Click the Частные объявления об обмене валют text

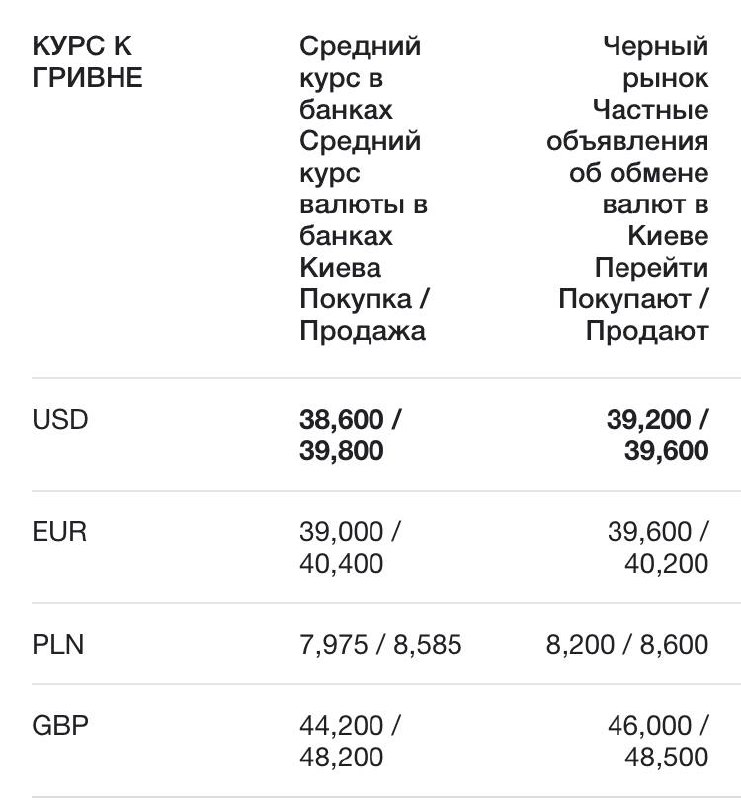point(630,172)
